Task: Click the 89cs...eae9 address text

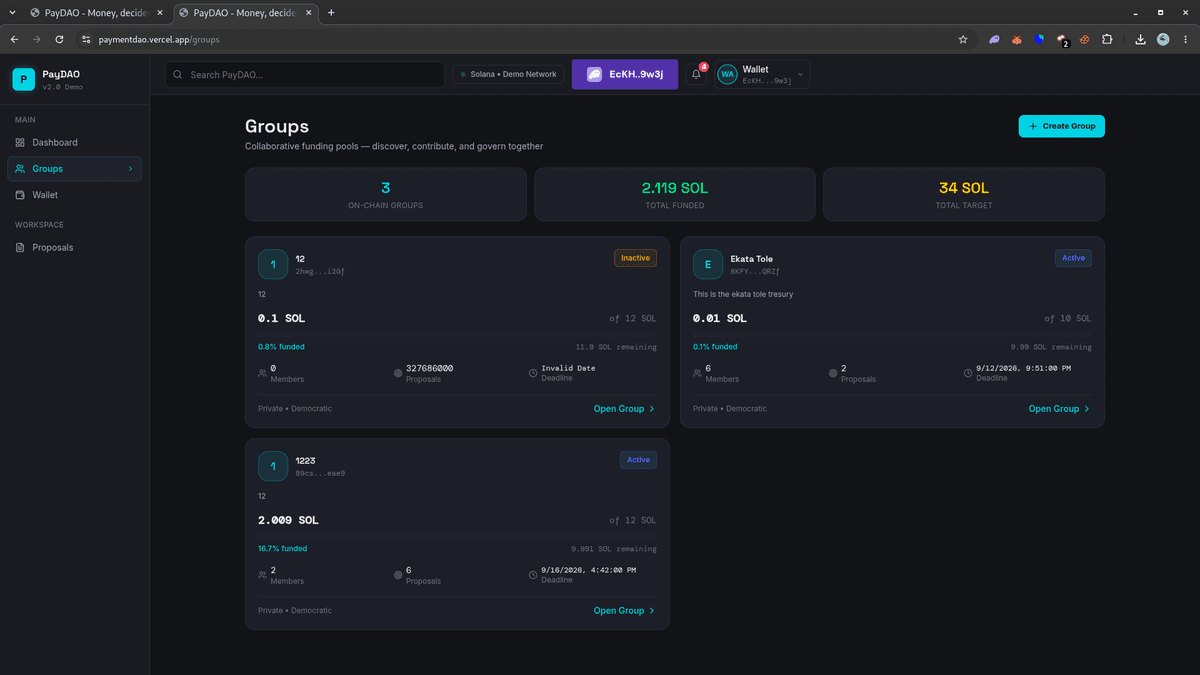Action: click(320, 473)
